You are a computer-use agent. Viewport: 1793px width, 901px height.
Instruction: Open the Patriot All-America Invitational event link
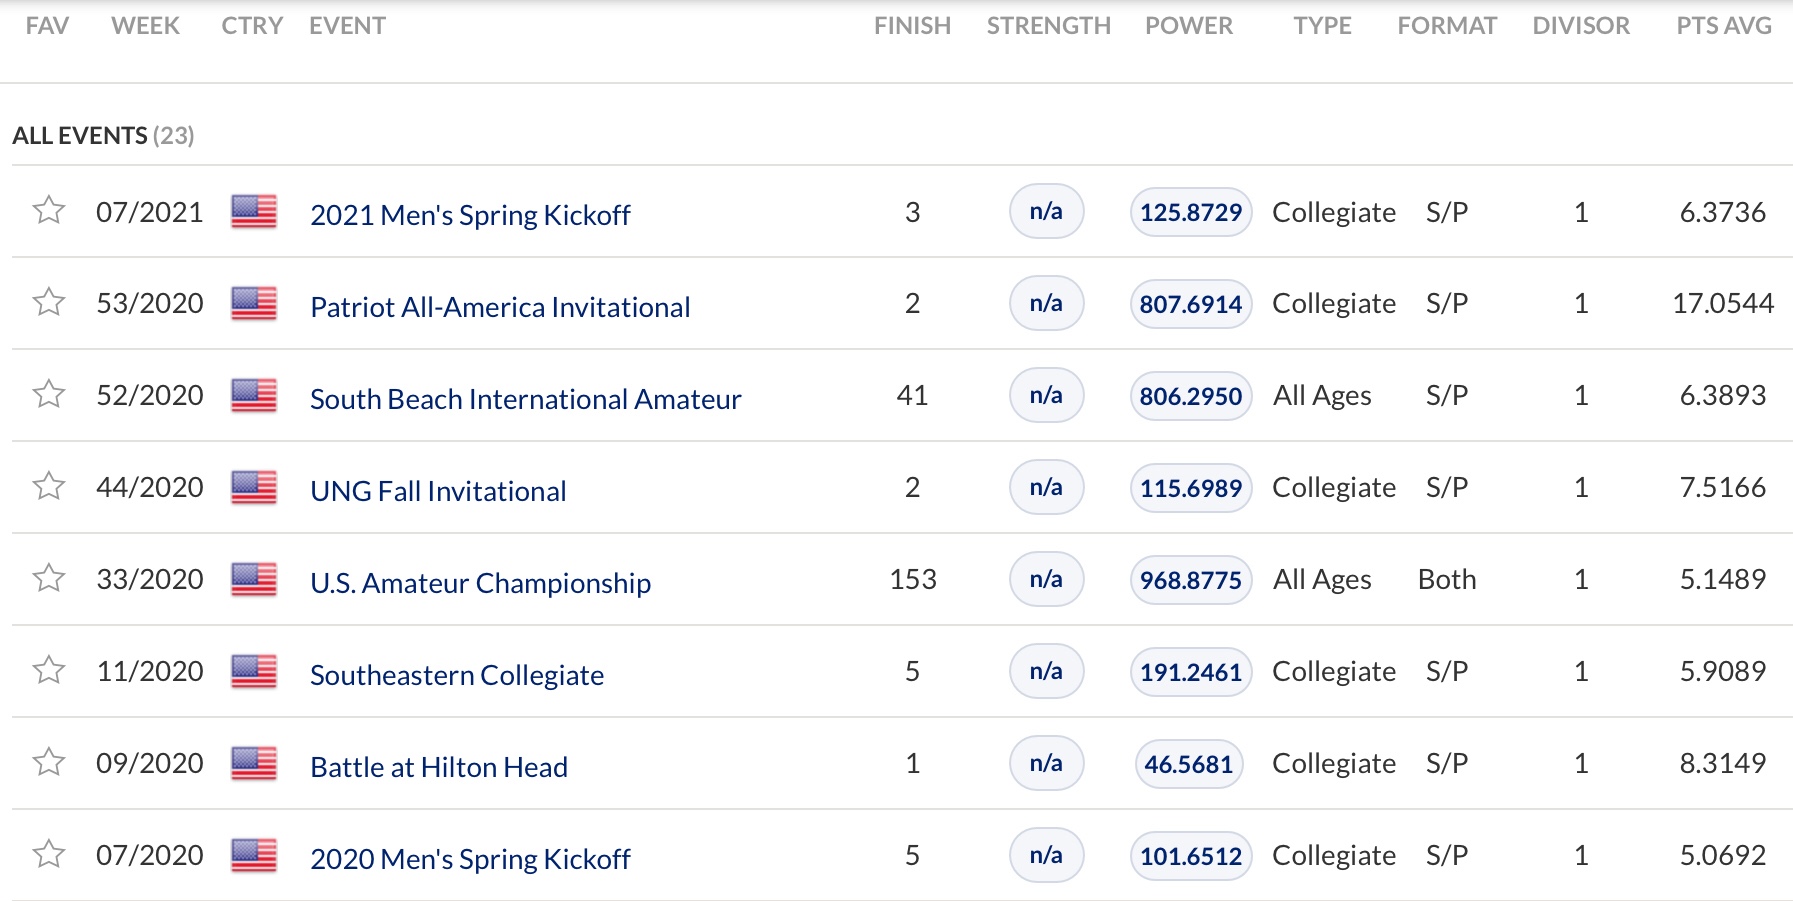click(x=500, y=307)
